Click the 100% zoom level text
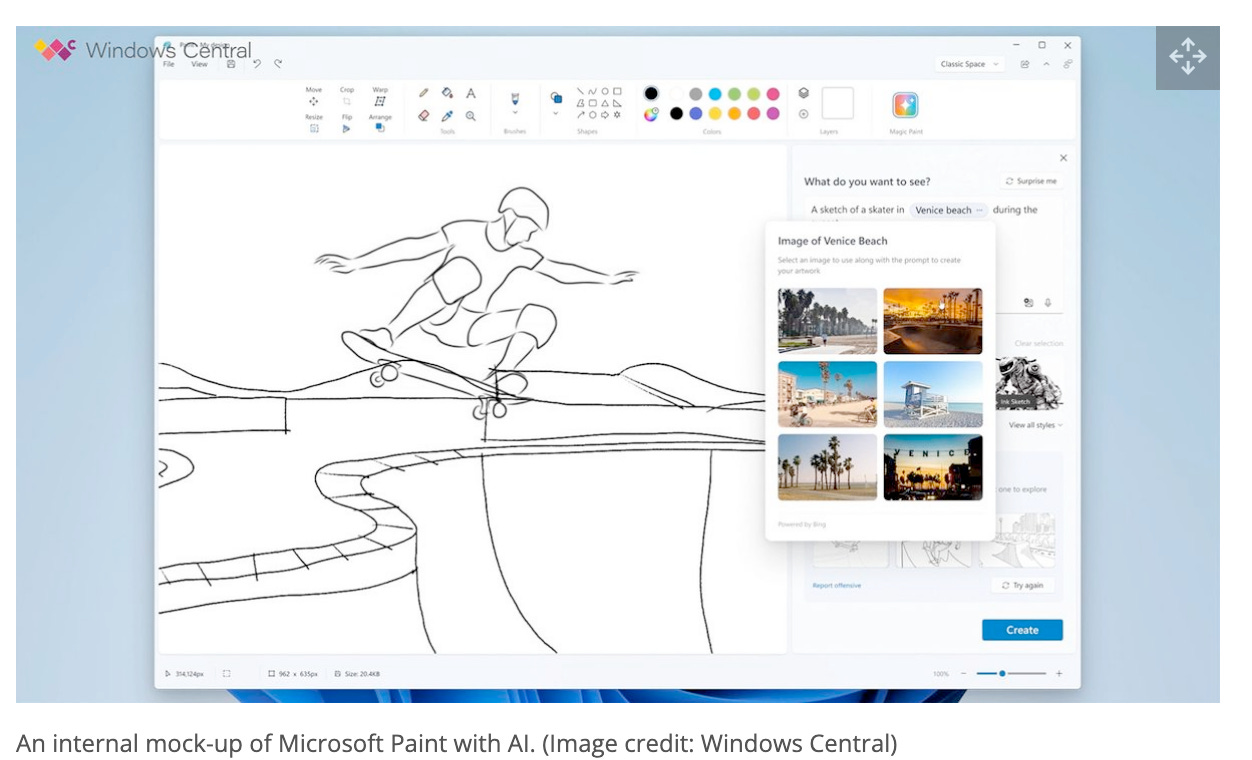 941,674
